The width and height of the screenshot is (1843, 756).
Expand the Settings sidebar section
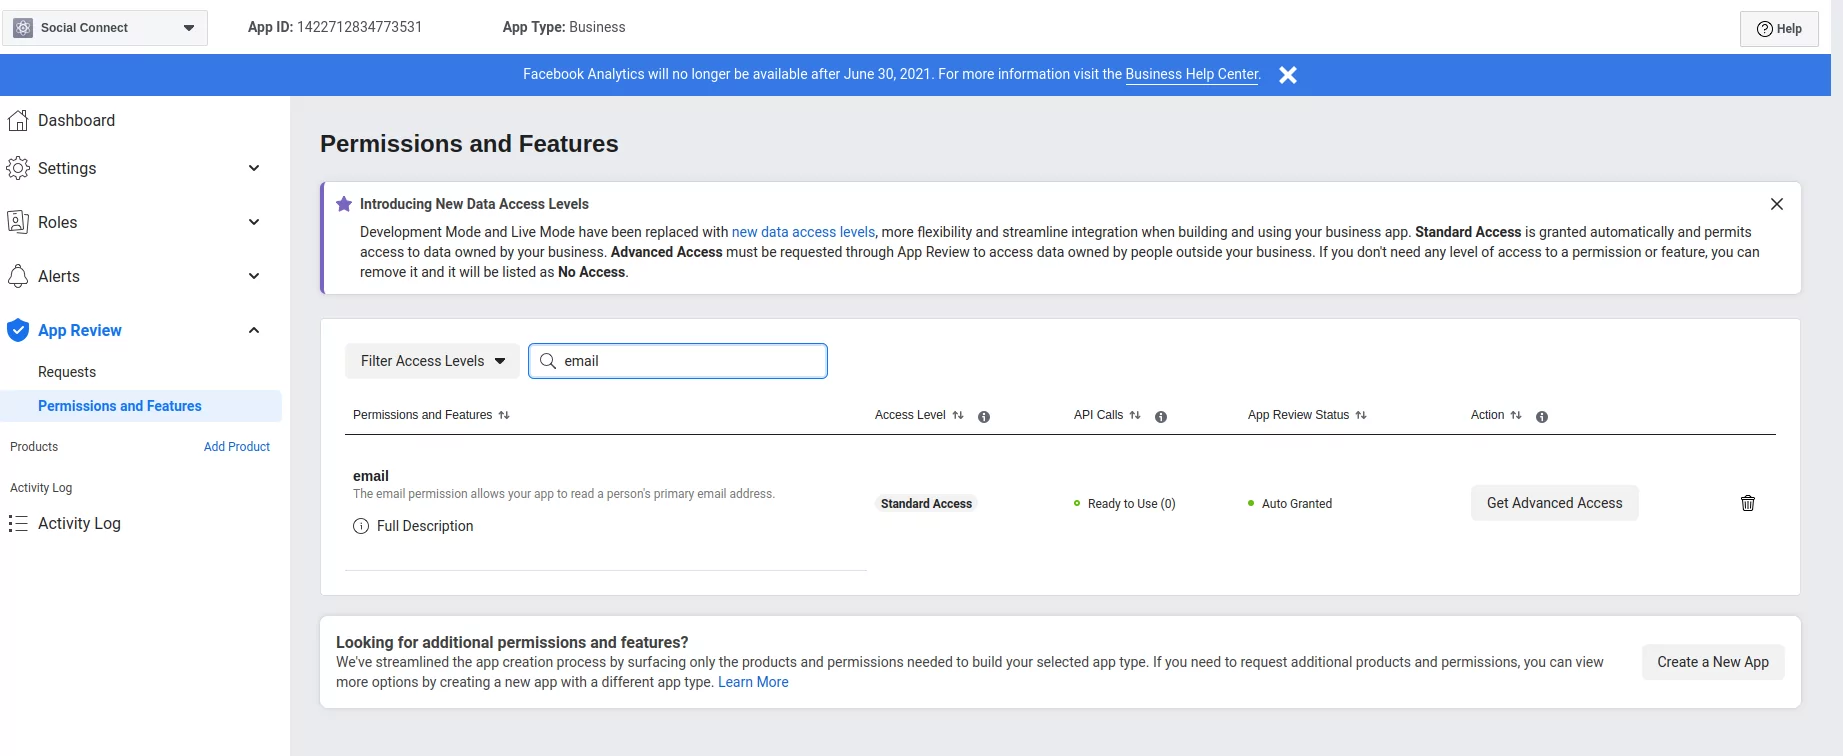[x=253, y=168]
